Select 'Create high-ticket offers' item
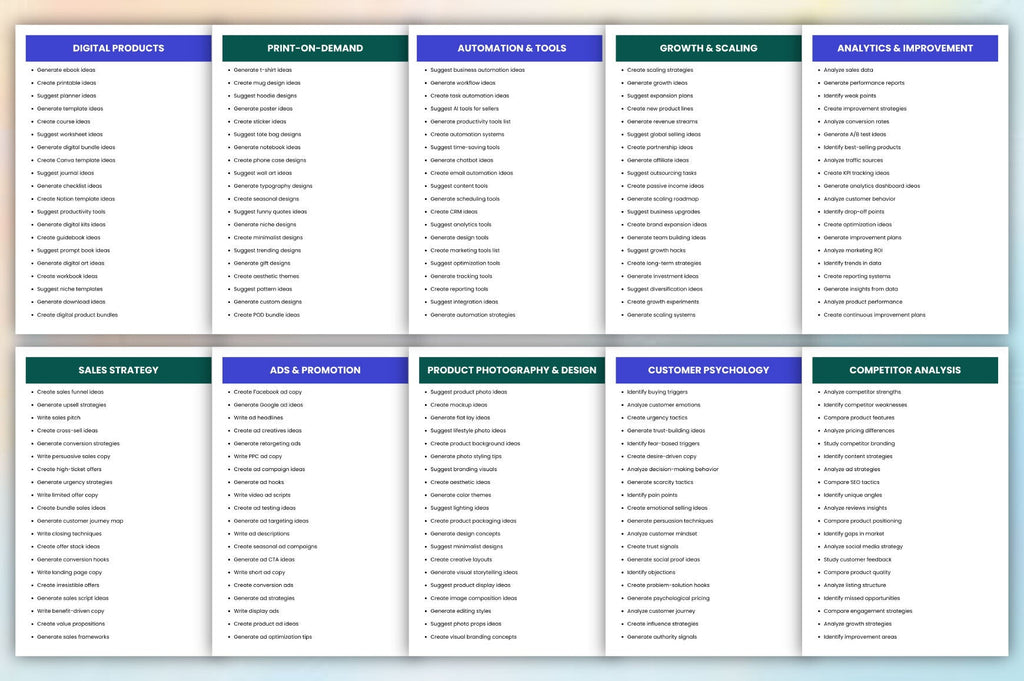Screen dimensions: 1024x681 pos(69,469)
